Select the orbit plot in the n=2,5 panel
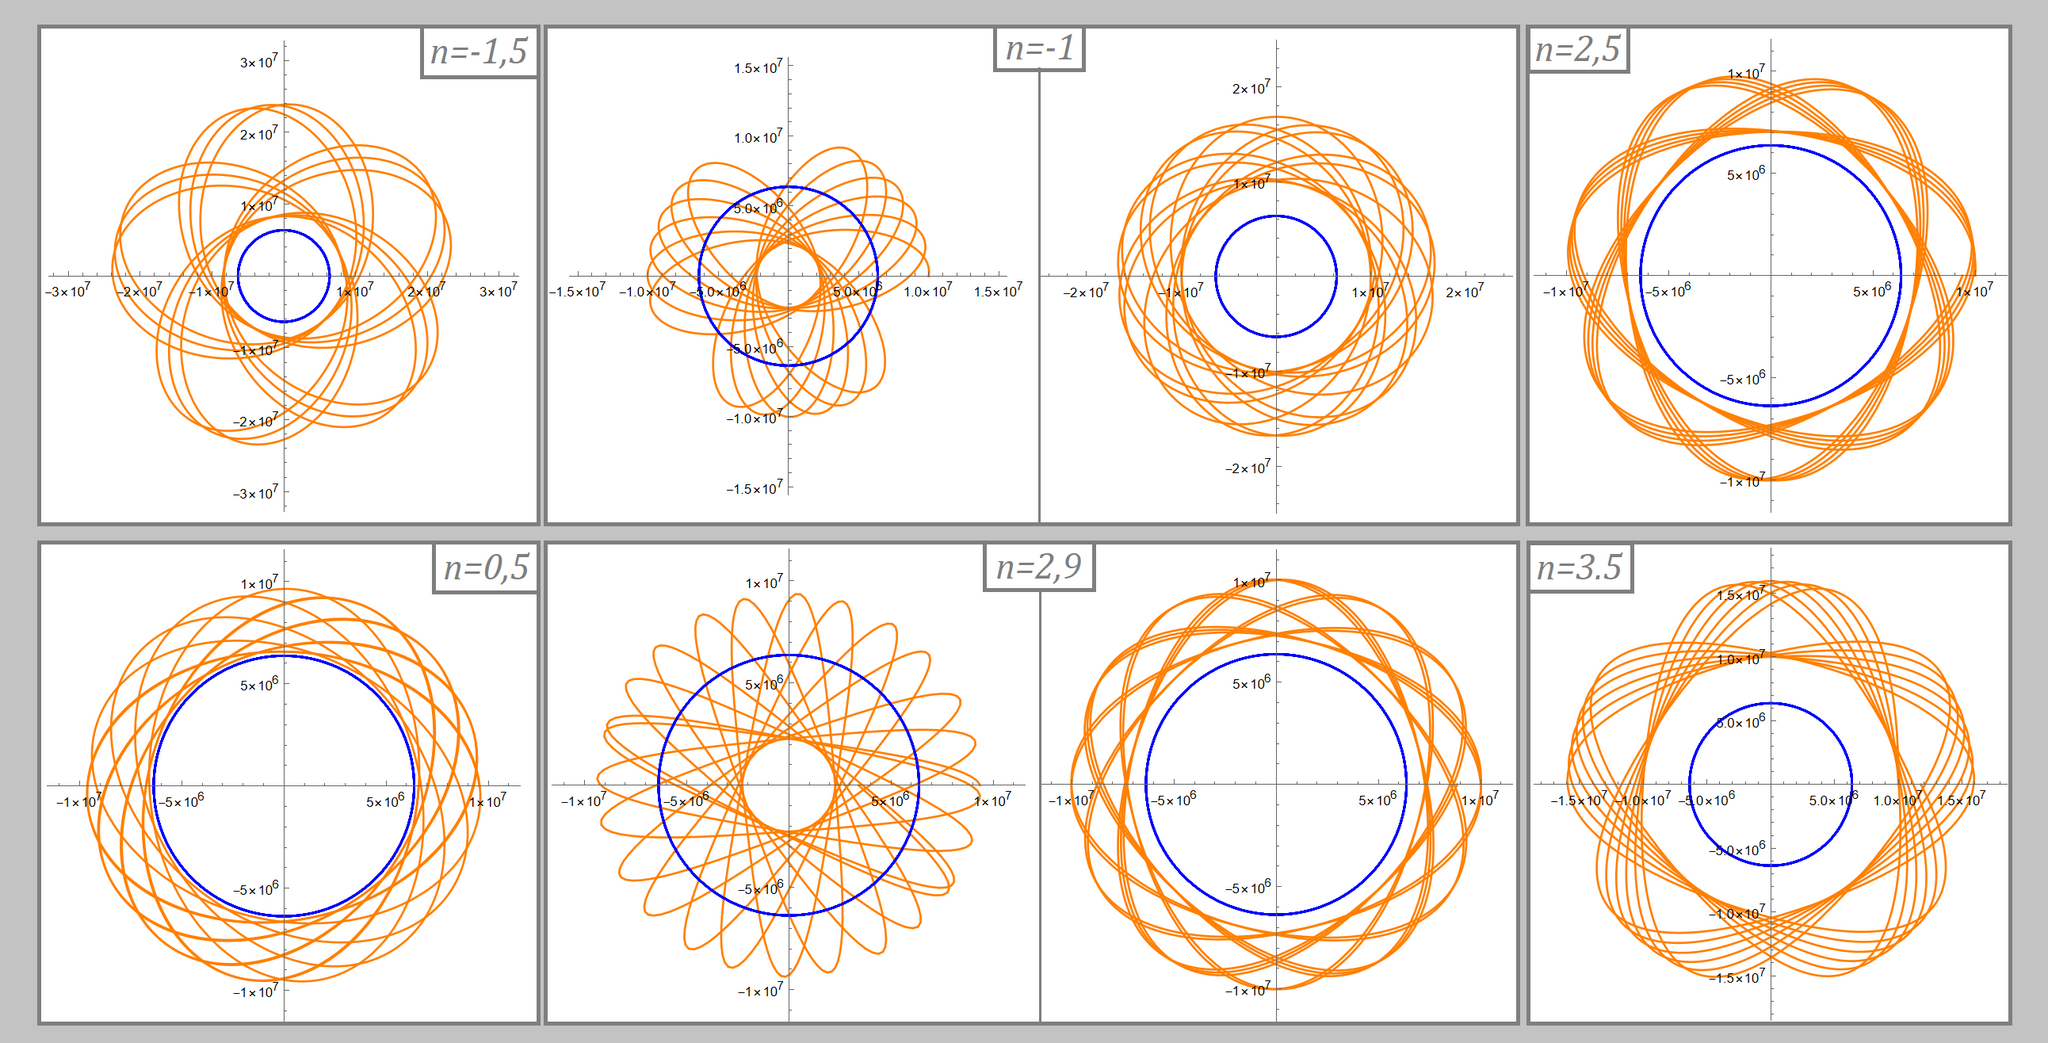Image resolution: width=2048 pixels, height=1043 pixels. point(1771,276)
